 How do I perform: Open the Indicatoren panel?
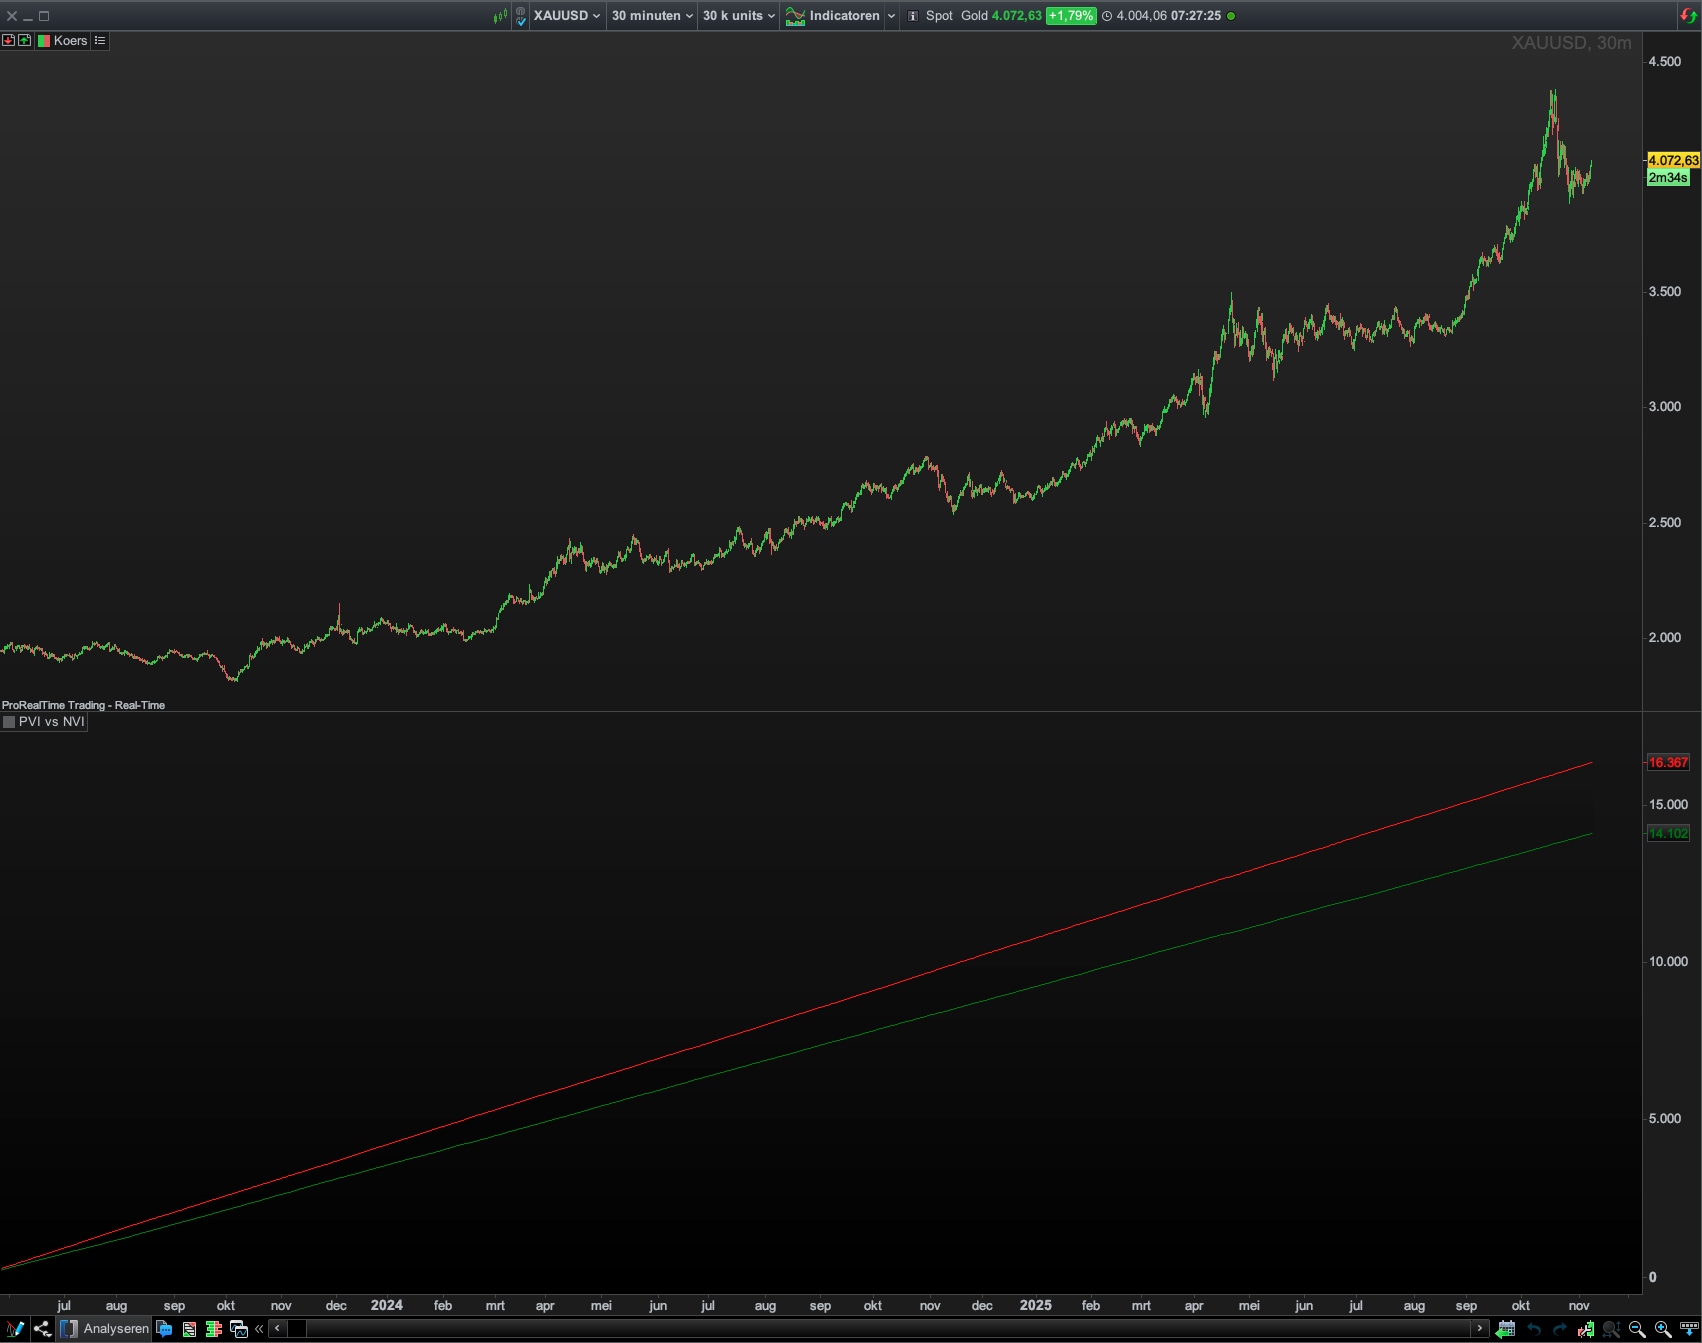pos(833,16)
